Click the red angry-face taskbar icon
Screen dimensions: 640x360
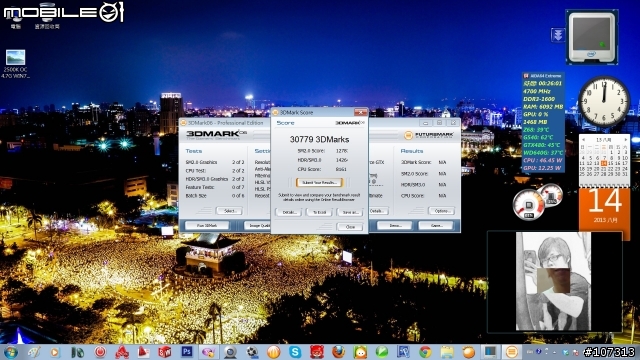[317, 351]
